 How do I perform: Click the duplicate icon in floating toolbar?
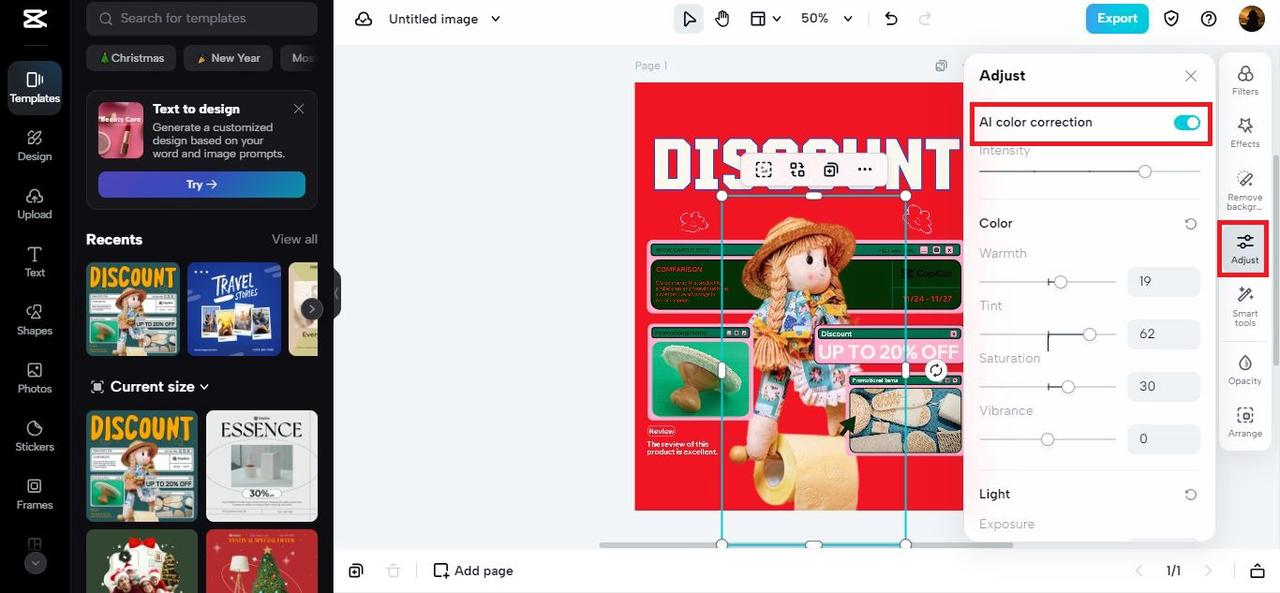coord(830,170)
